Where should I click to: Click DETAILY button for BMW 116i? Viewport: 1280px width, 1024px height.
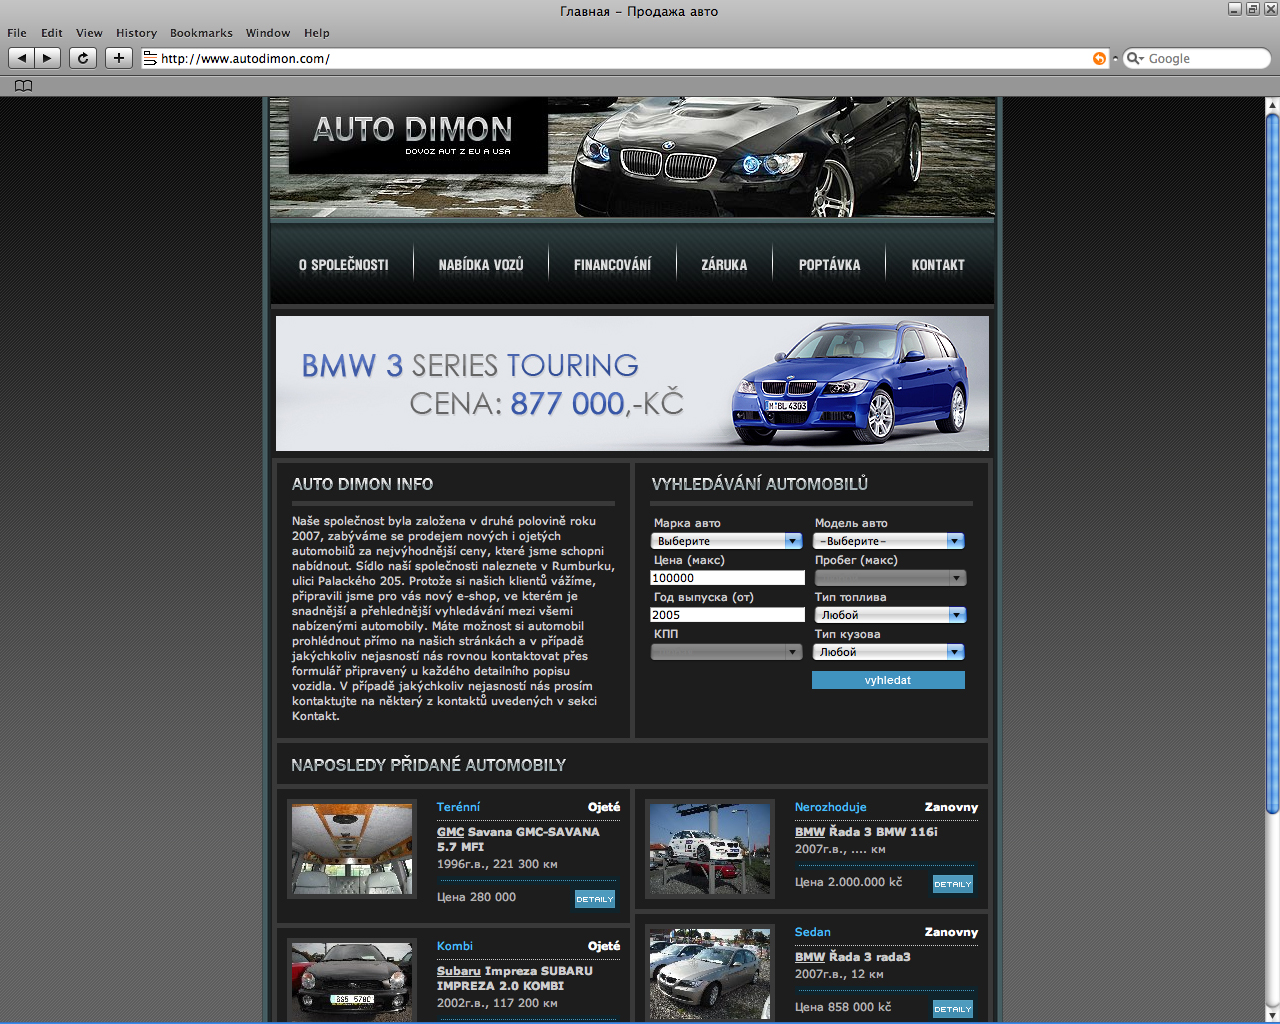pyautogui.click(x=953, y=884)
